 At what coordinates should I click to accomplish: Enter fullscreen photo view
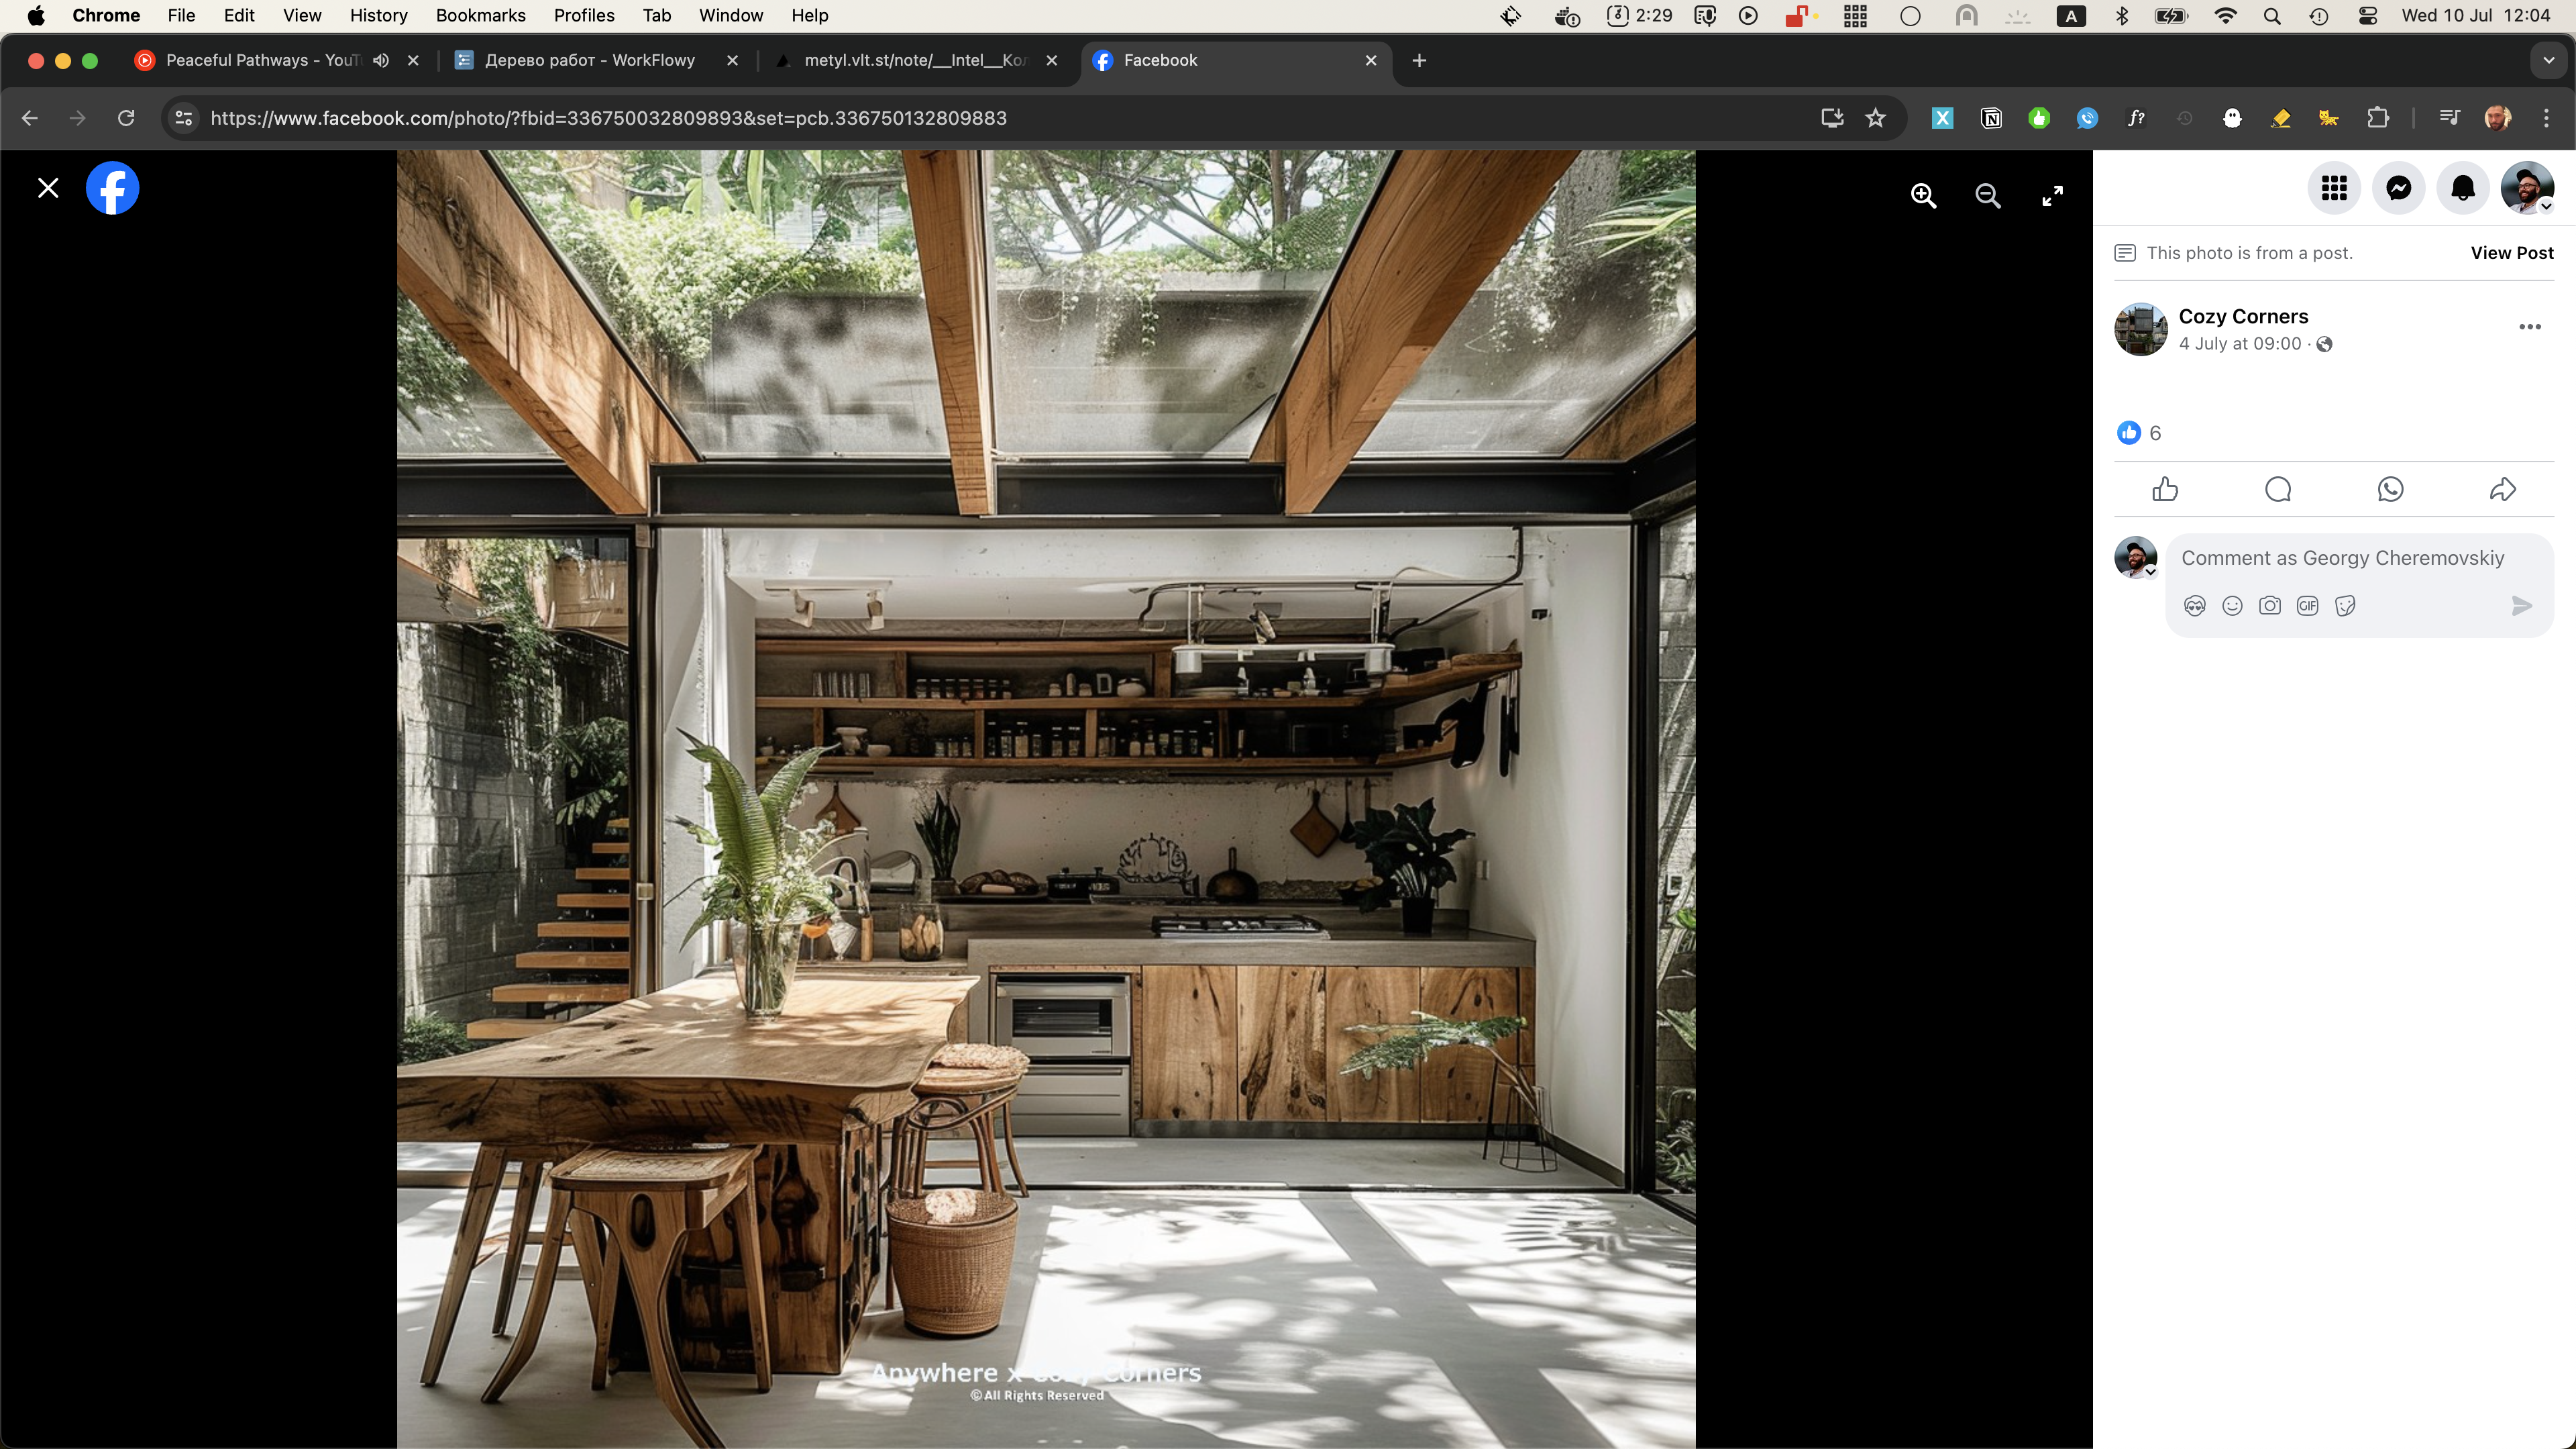tap(2052, 196)
